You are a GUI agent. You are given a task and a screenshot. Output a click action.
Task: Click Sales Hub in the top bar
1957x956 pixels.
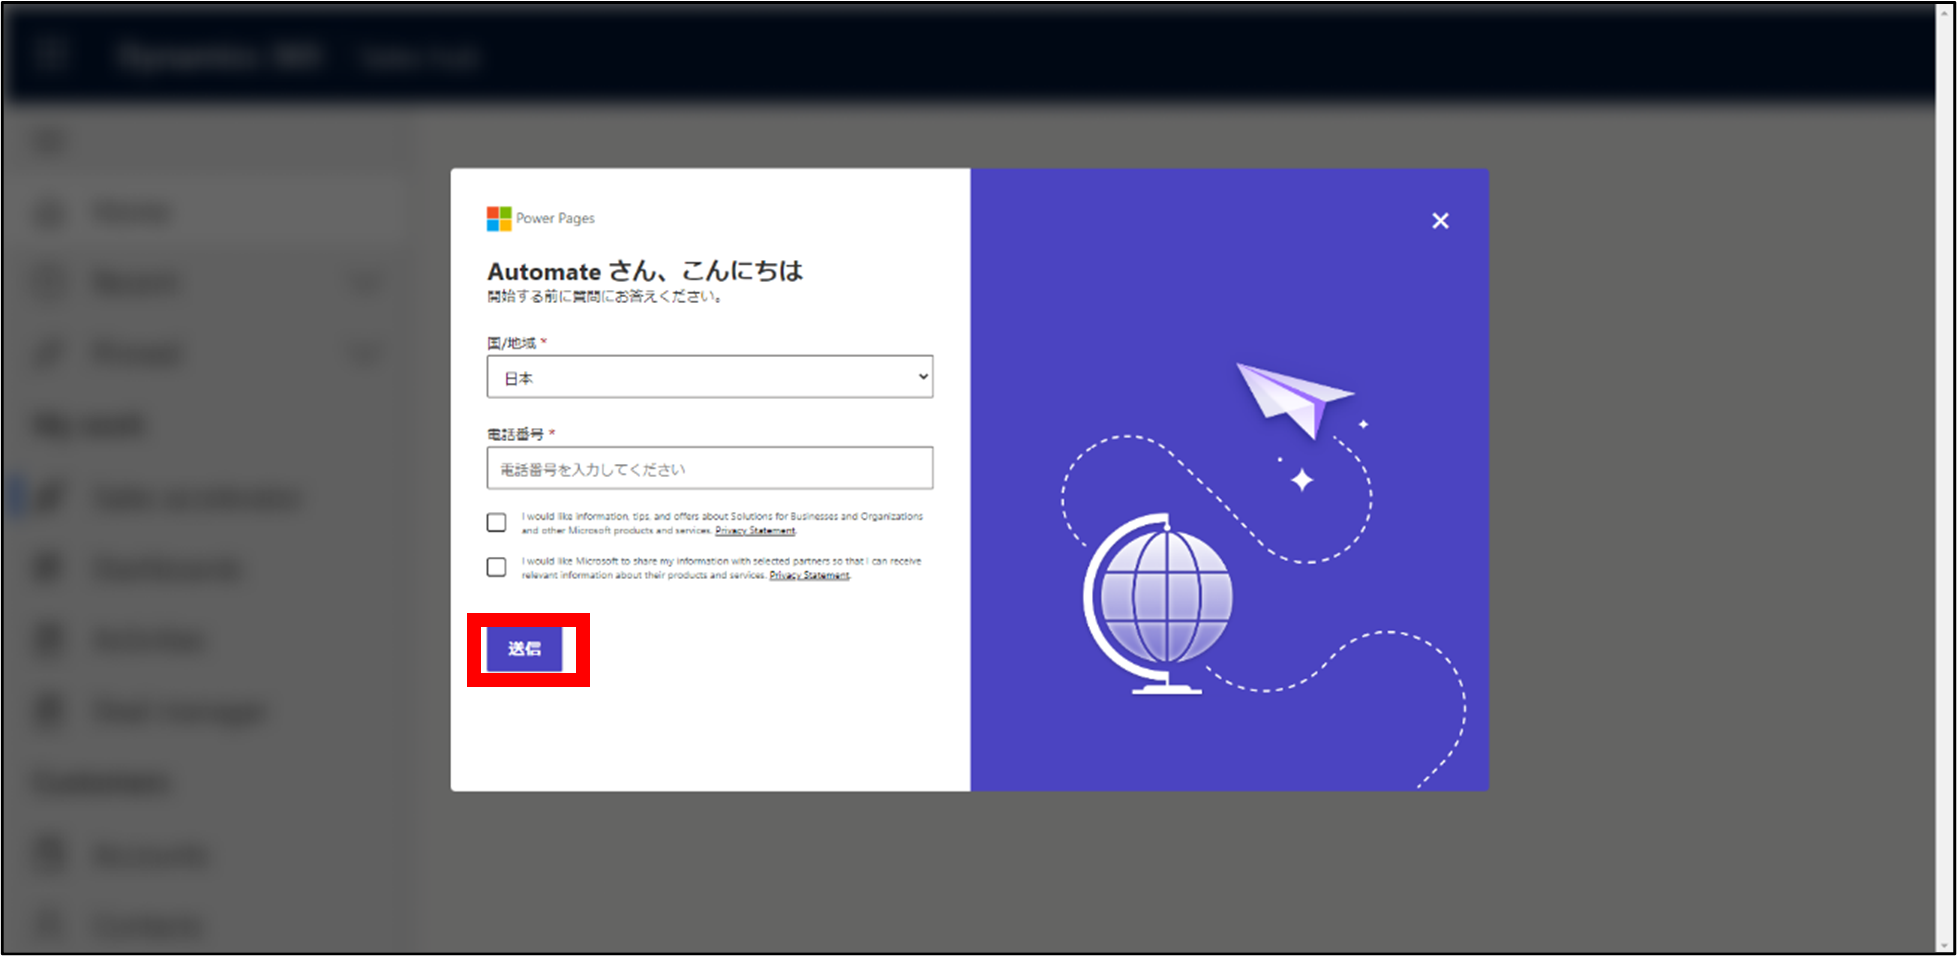click(x=419, y=57)
